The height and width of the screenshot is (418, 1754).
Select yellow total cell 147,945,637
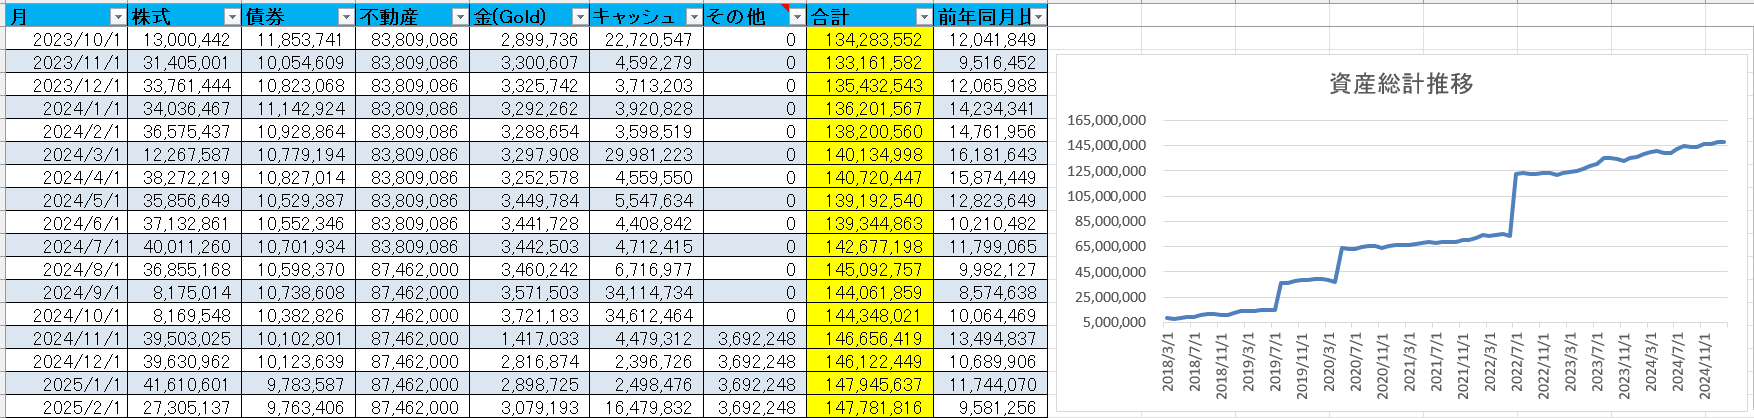pos(870,385)
